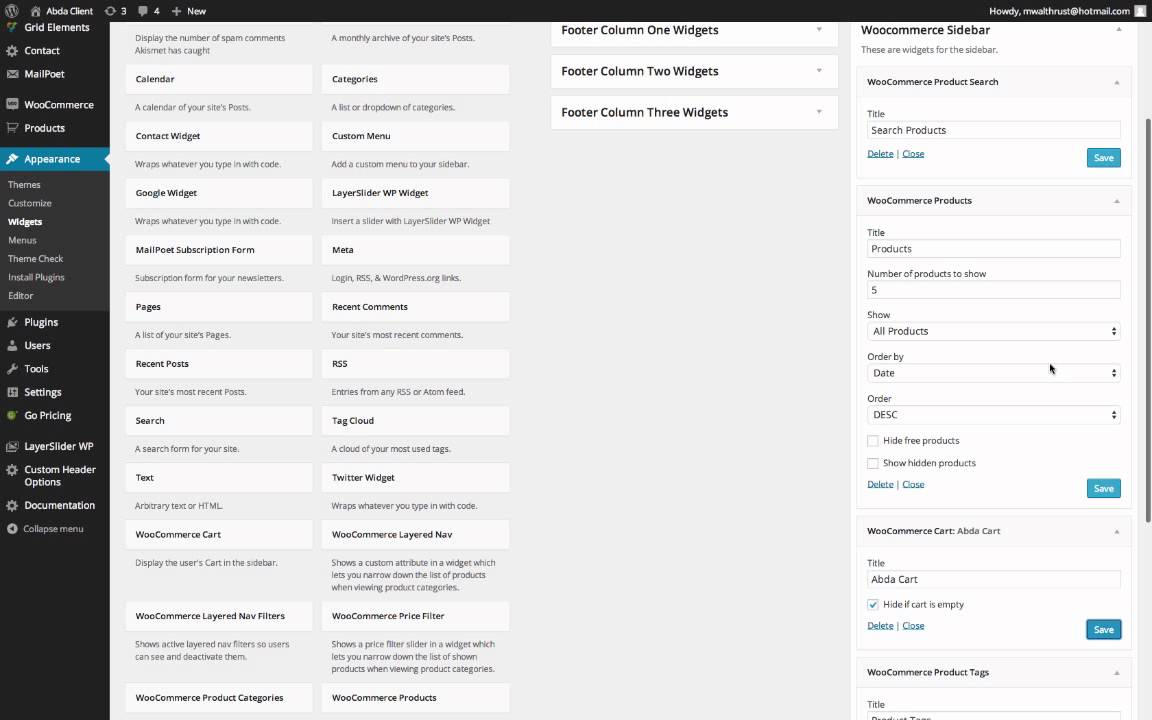The width and height of the screenshot is (1152, 720).
Task: Open the Abda Client home icon
Action: click(x=35, y=11)
